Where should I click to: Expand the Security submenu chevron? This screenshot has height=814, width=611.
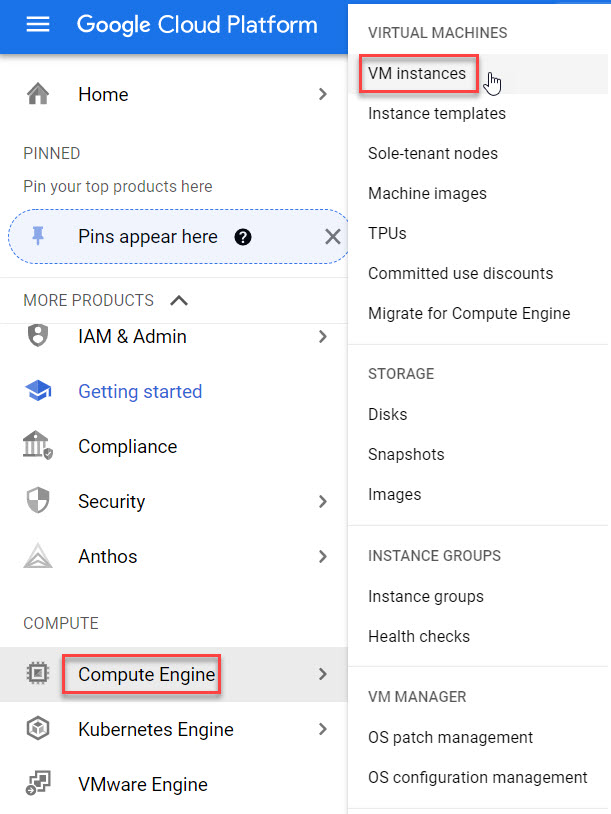coord(322,501)
